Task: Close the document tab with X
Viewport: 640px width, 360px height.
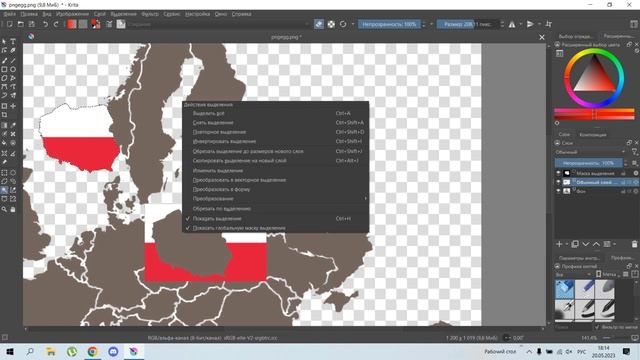Action: point(542,37)
